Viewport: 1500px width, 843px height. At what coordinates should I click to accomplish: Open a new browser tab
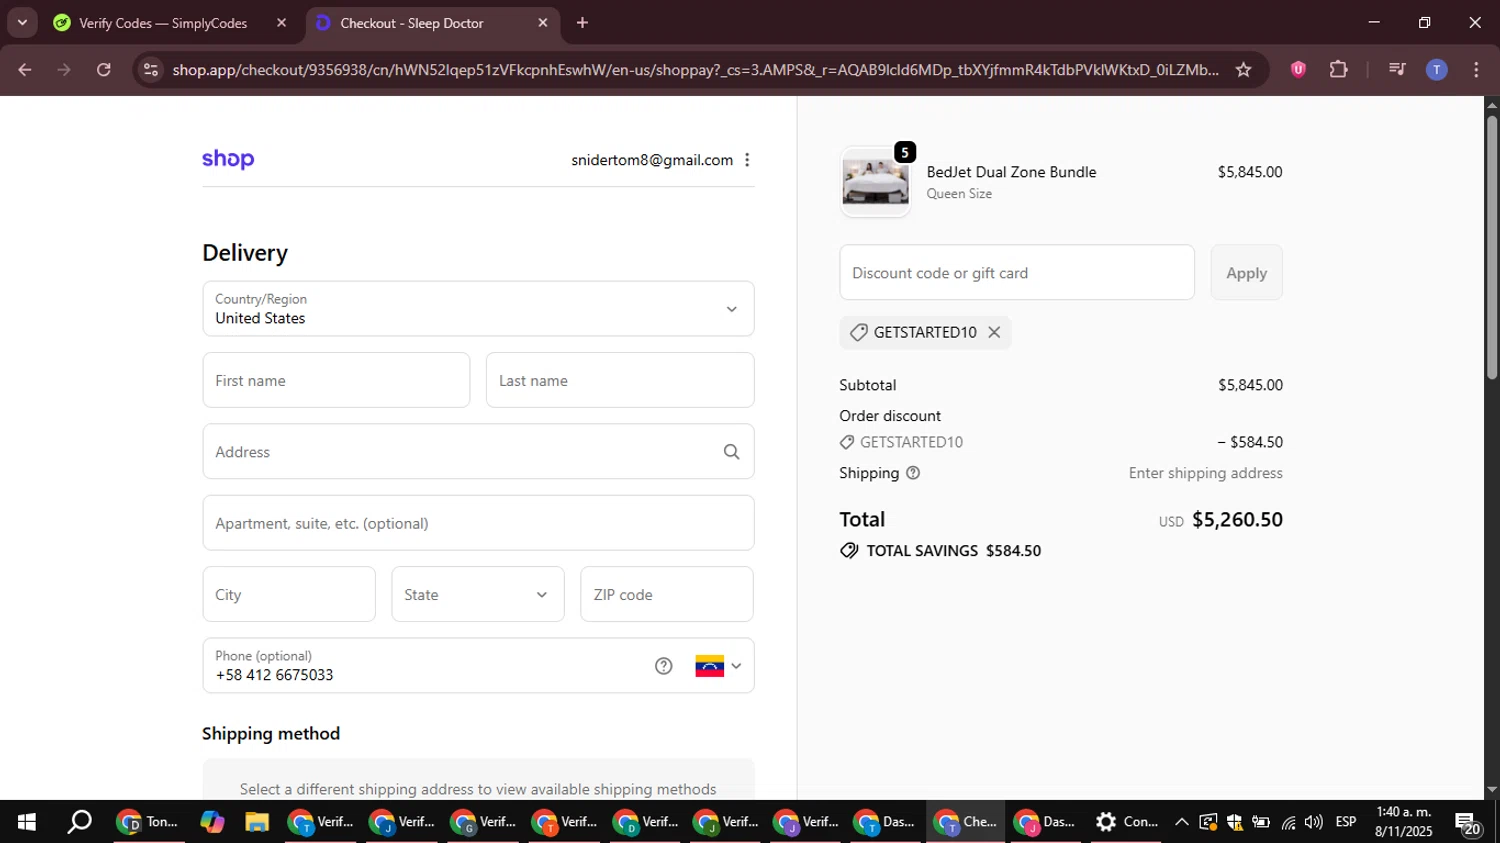(x=582, y=22)
